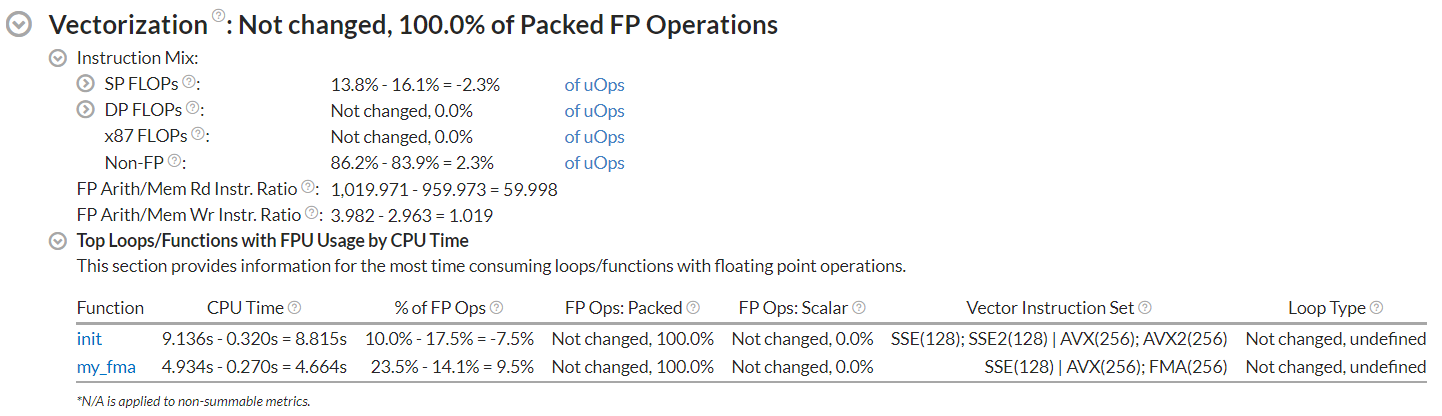Click help icon beside DP FLOPs

(192, 109)
